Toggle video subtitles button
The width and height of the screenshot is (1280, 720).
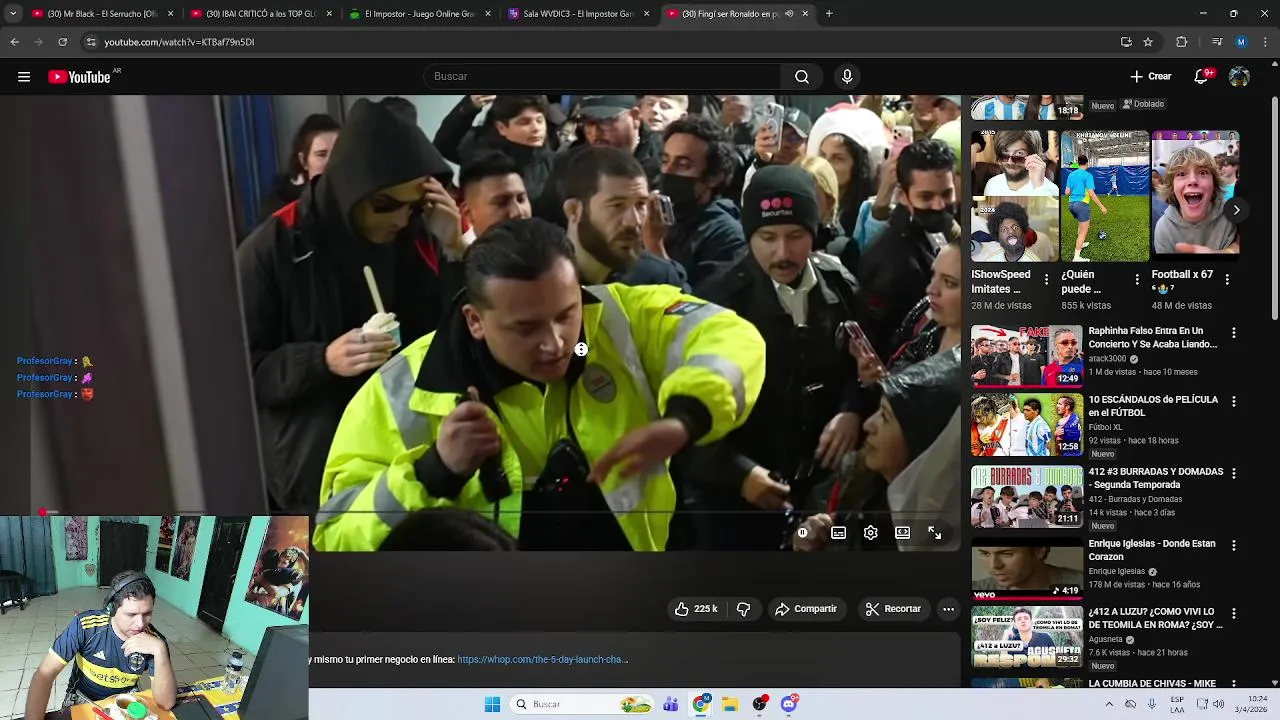click(x=838, y=533)
